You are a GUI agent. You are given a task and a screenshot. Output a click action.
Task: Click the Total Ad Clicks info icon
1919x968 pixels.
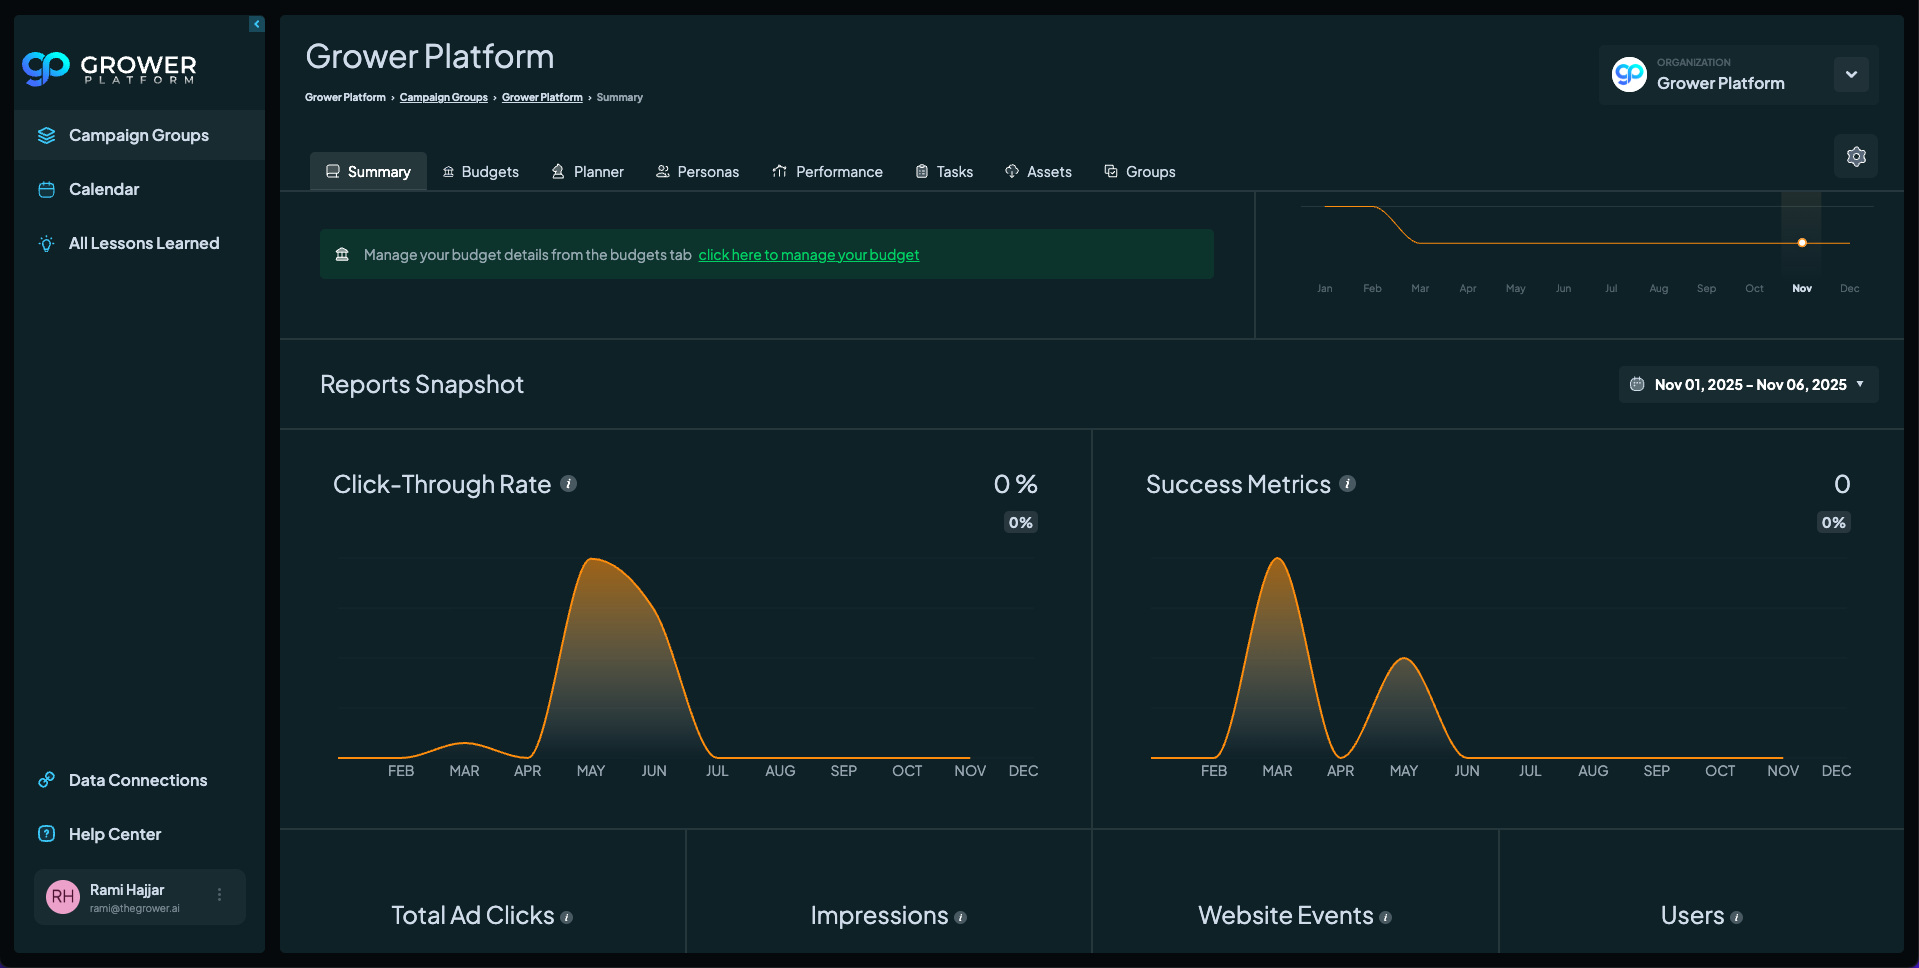tap(567, 917)
